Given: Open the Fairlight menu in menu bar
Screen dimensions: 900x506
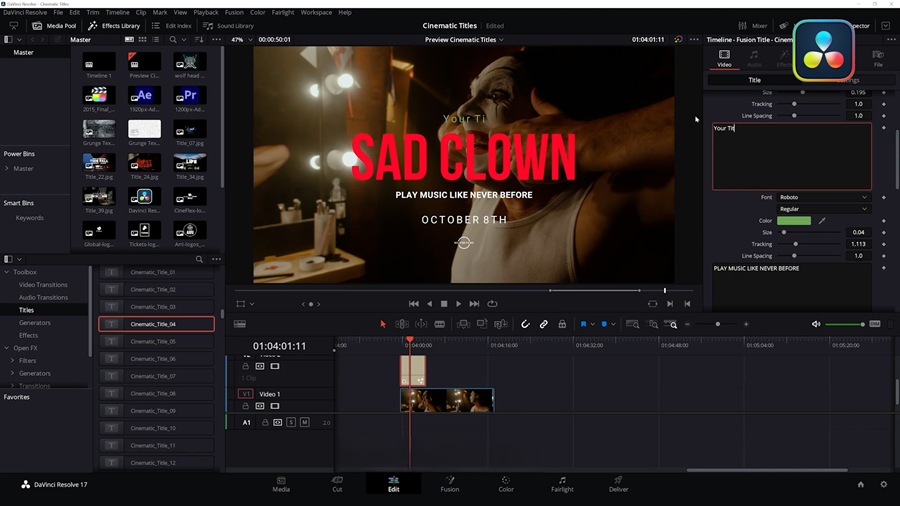Looking at the screenshot, I should click(285, 12).
